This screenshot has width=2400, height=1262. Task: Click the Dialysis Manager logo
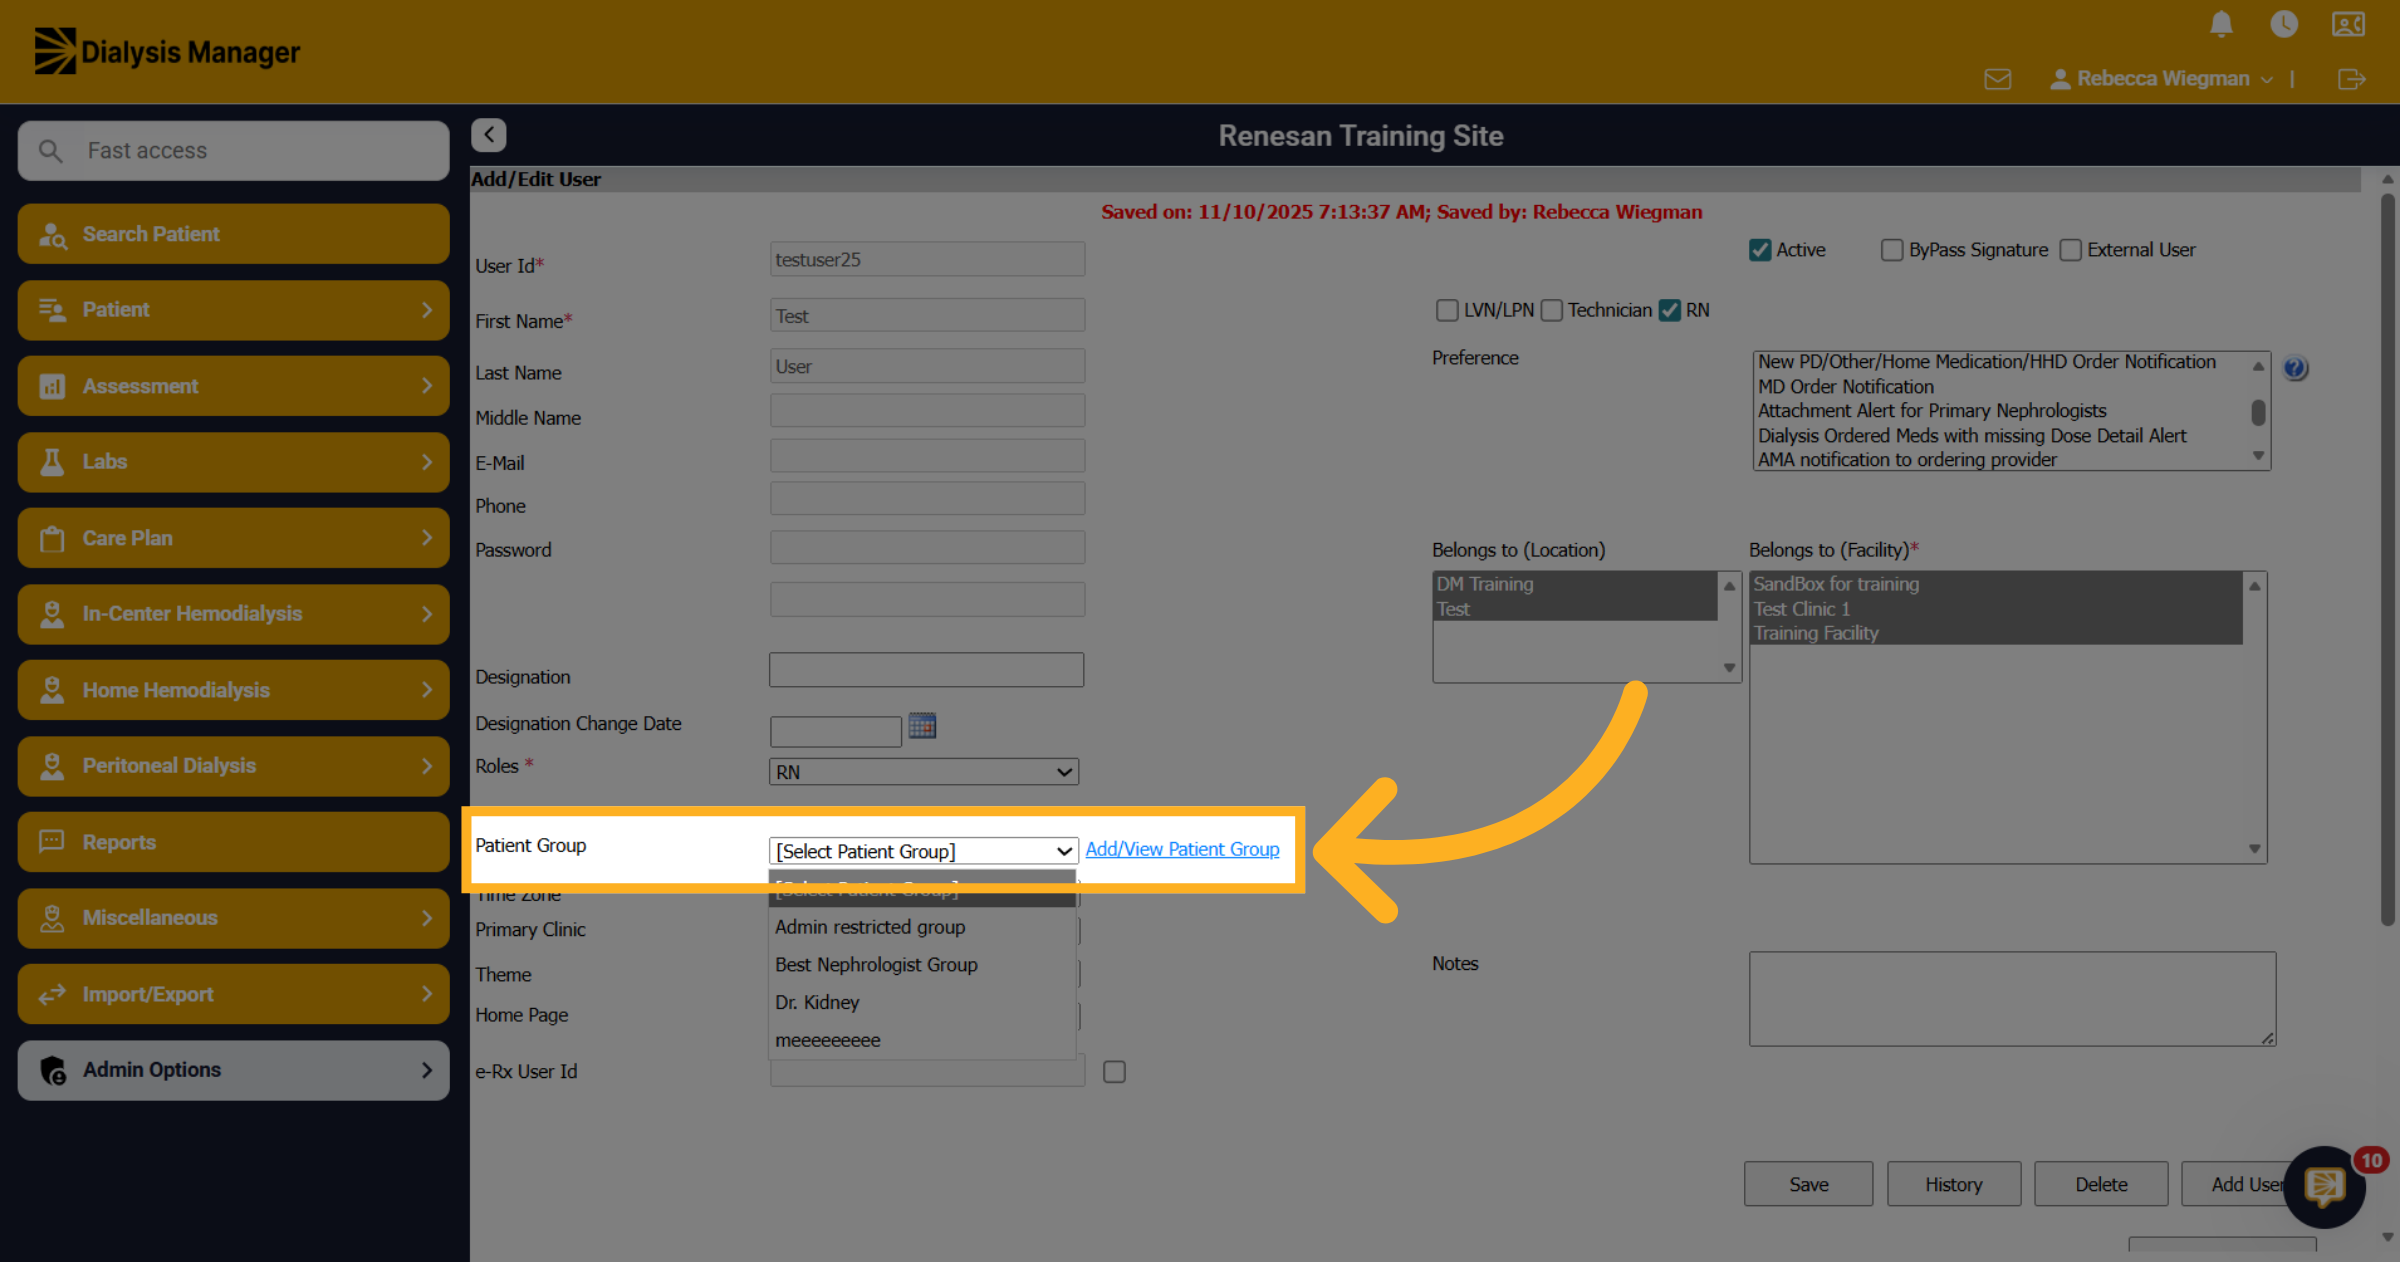coord(167,51)
